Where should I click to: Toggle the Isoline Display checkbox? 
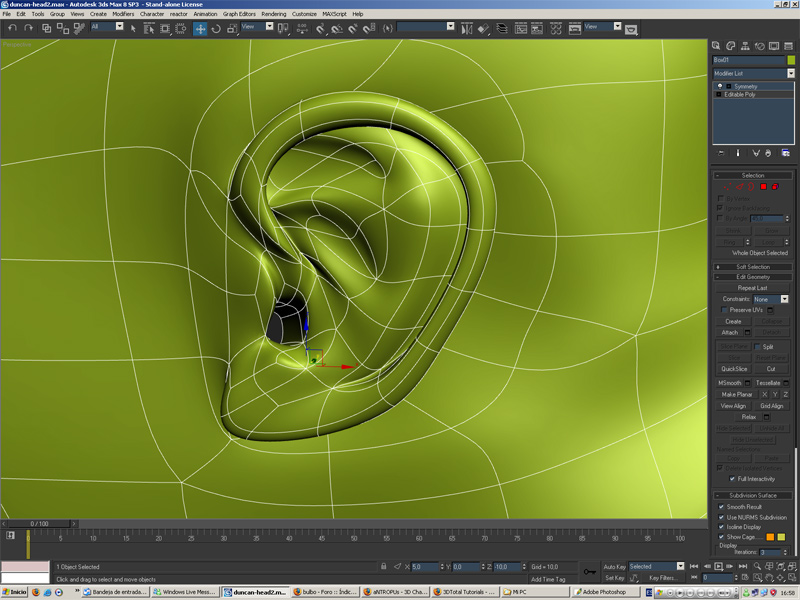721,527
